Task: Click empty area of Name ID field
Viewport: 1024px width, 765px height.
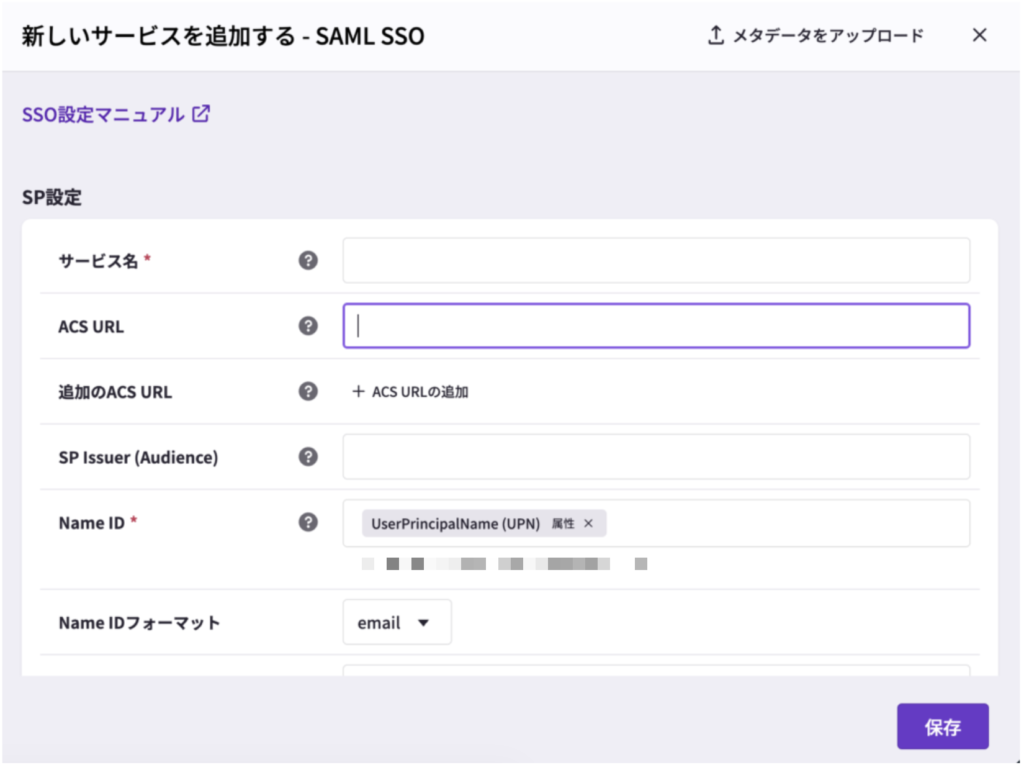Action: [x=790, y=523]
